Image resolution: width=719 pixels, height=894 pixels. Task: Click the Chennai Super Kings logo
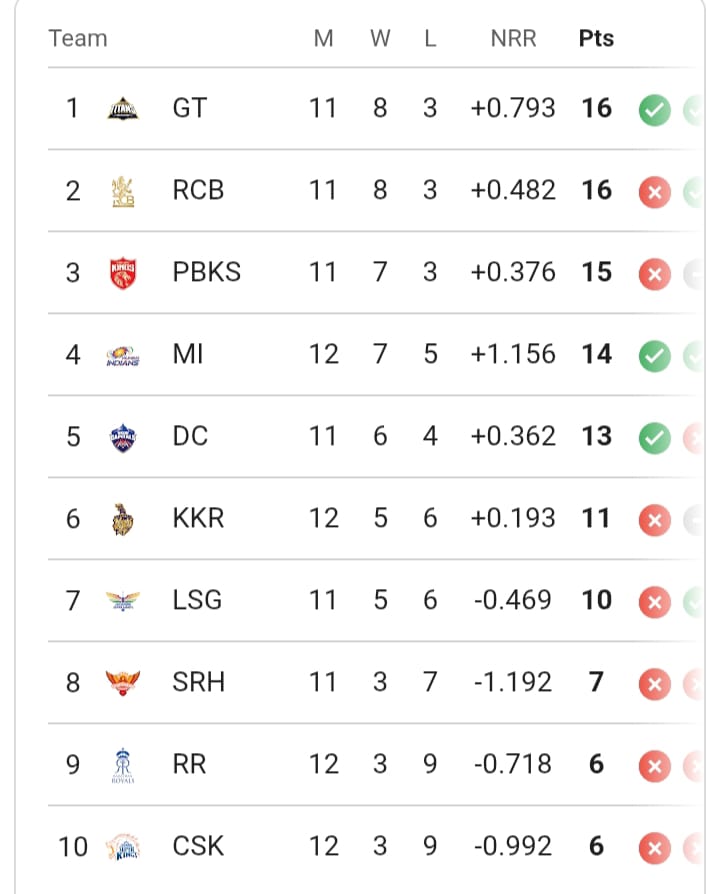click(x=124, y=847)
